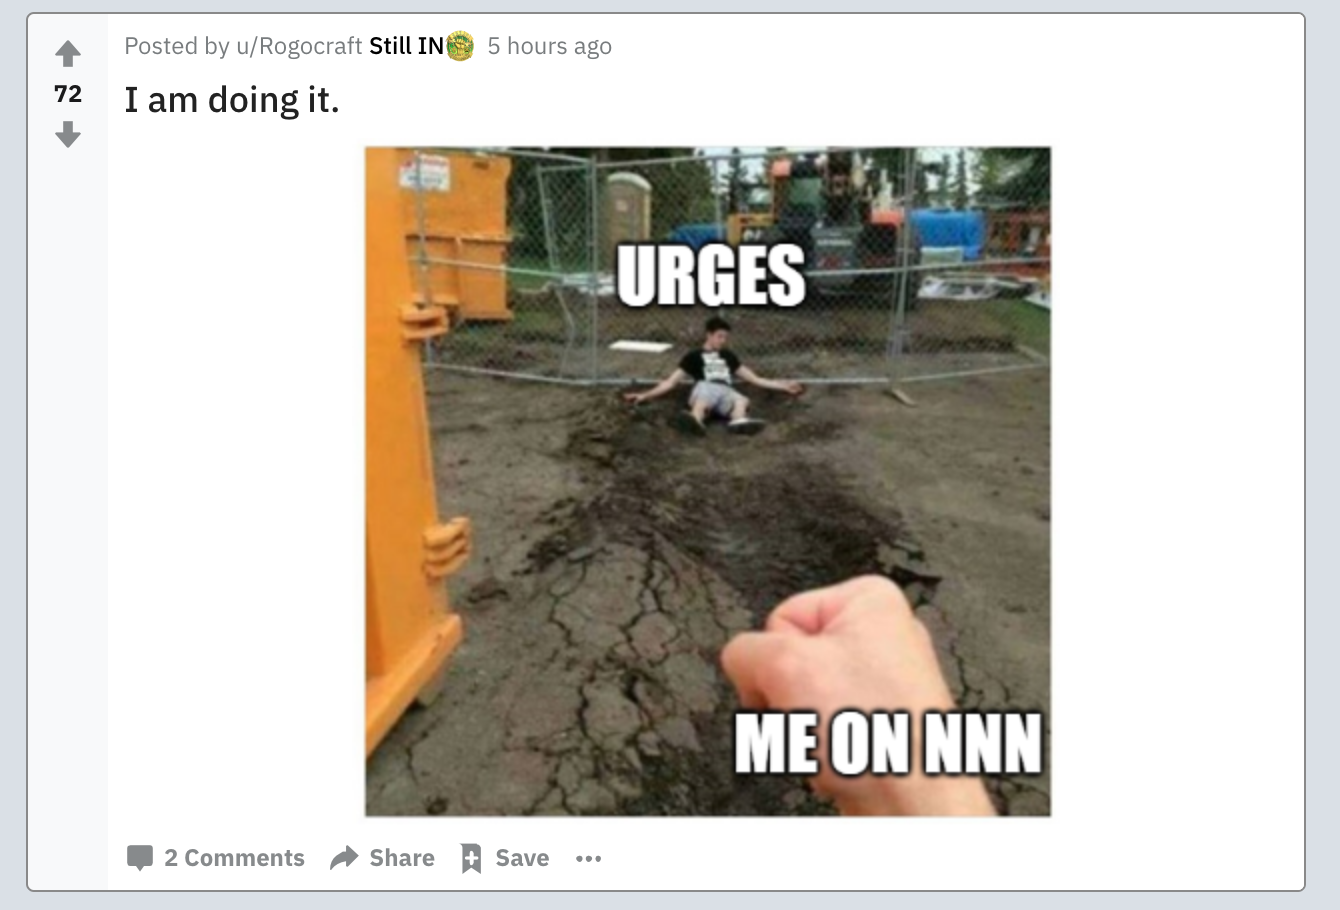
Task: Click the Share arrow icon
Action: (x=344, y=858)
